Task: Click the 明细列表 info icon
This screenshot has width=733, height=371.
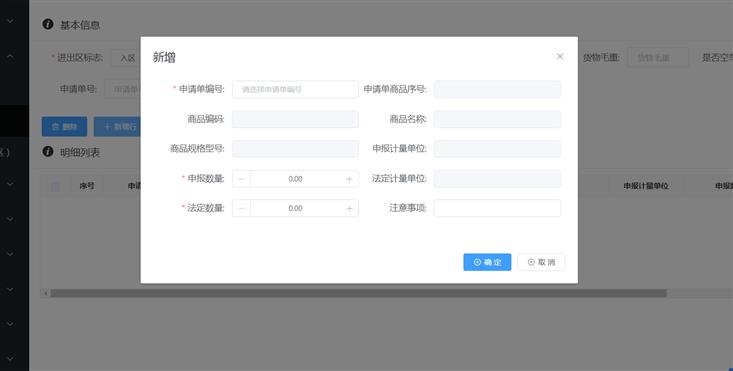Action: click(48, 151)
